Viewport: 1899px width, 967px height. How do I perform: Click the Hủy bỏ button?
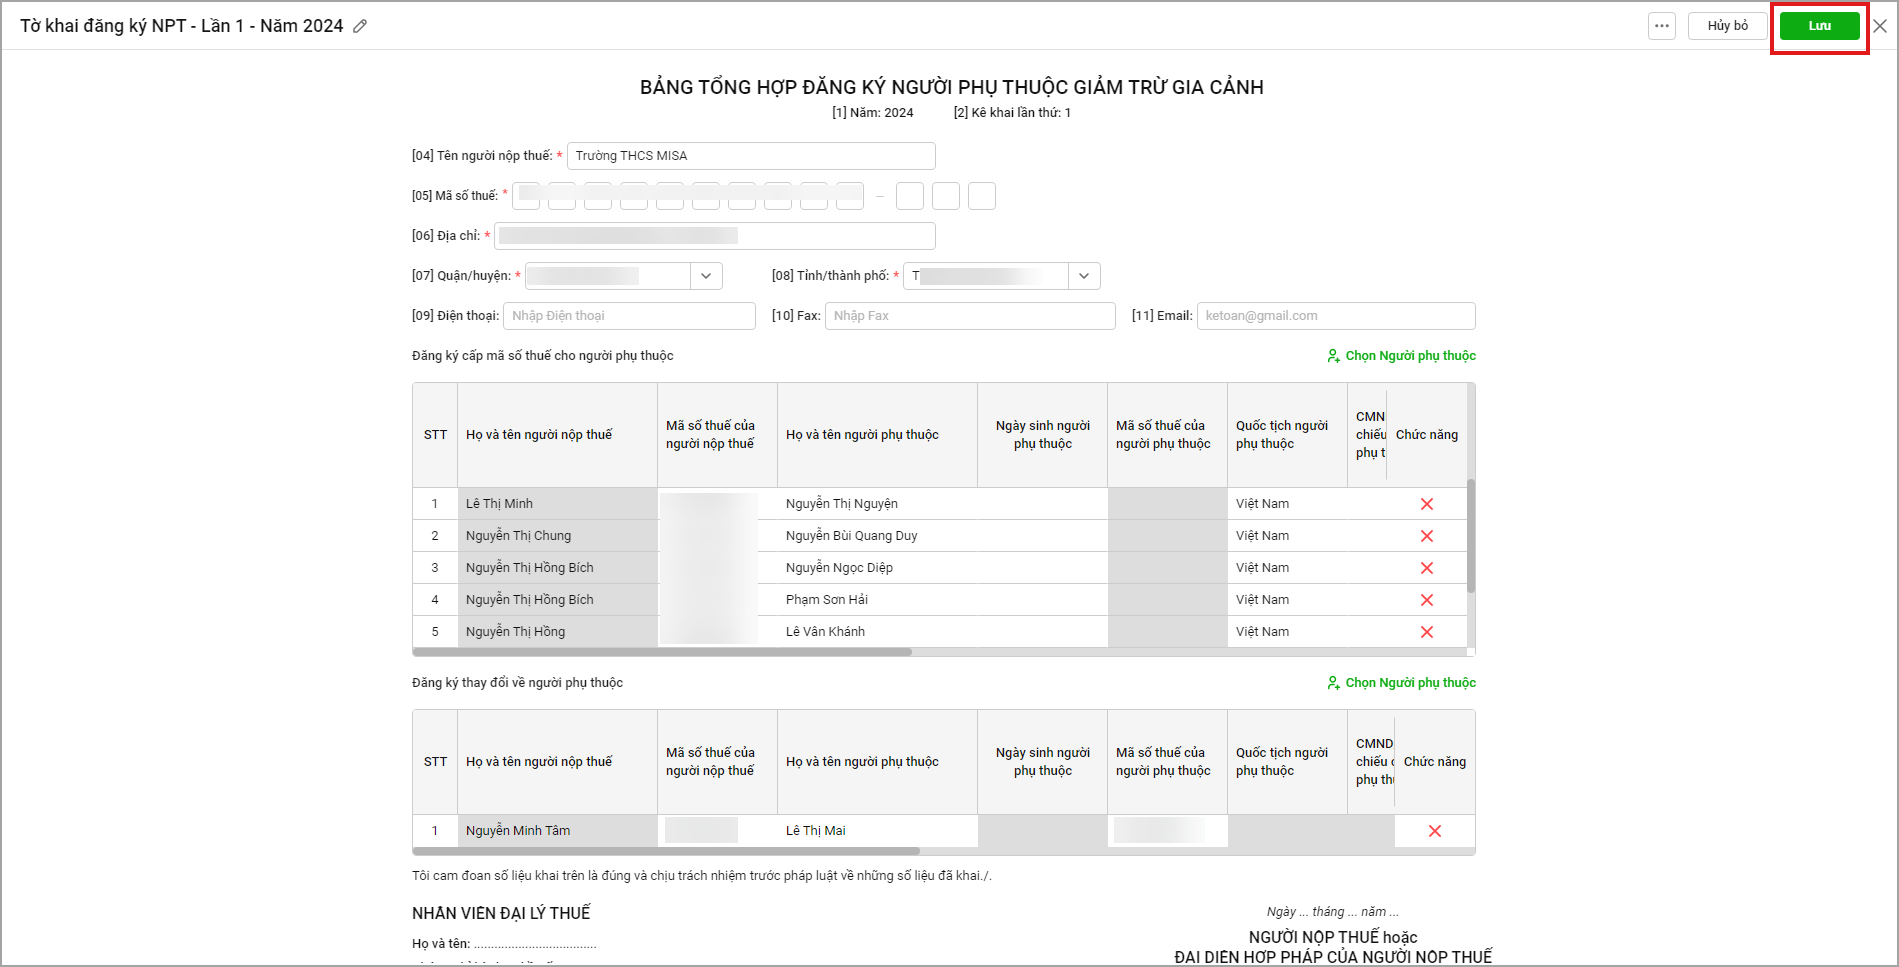click(1727, 26)
